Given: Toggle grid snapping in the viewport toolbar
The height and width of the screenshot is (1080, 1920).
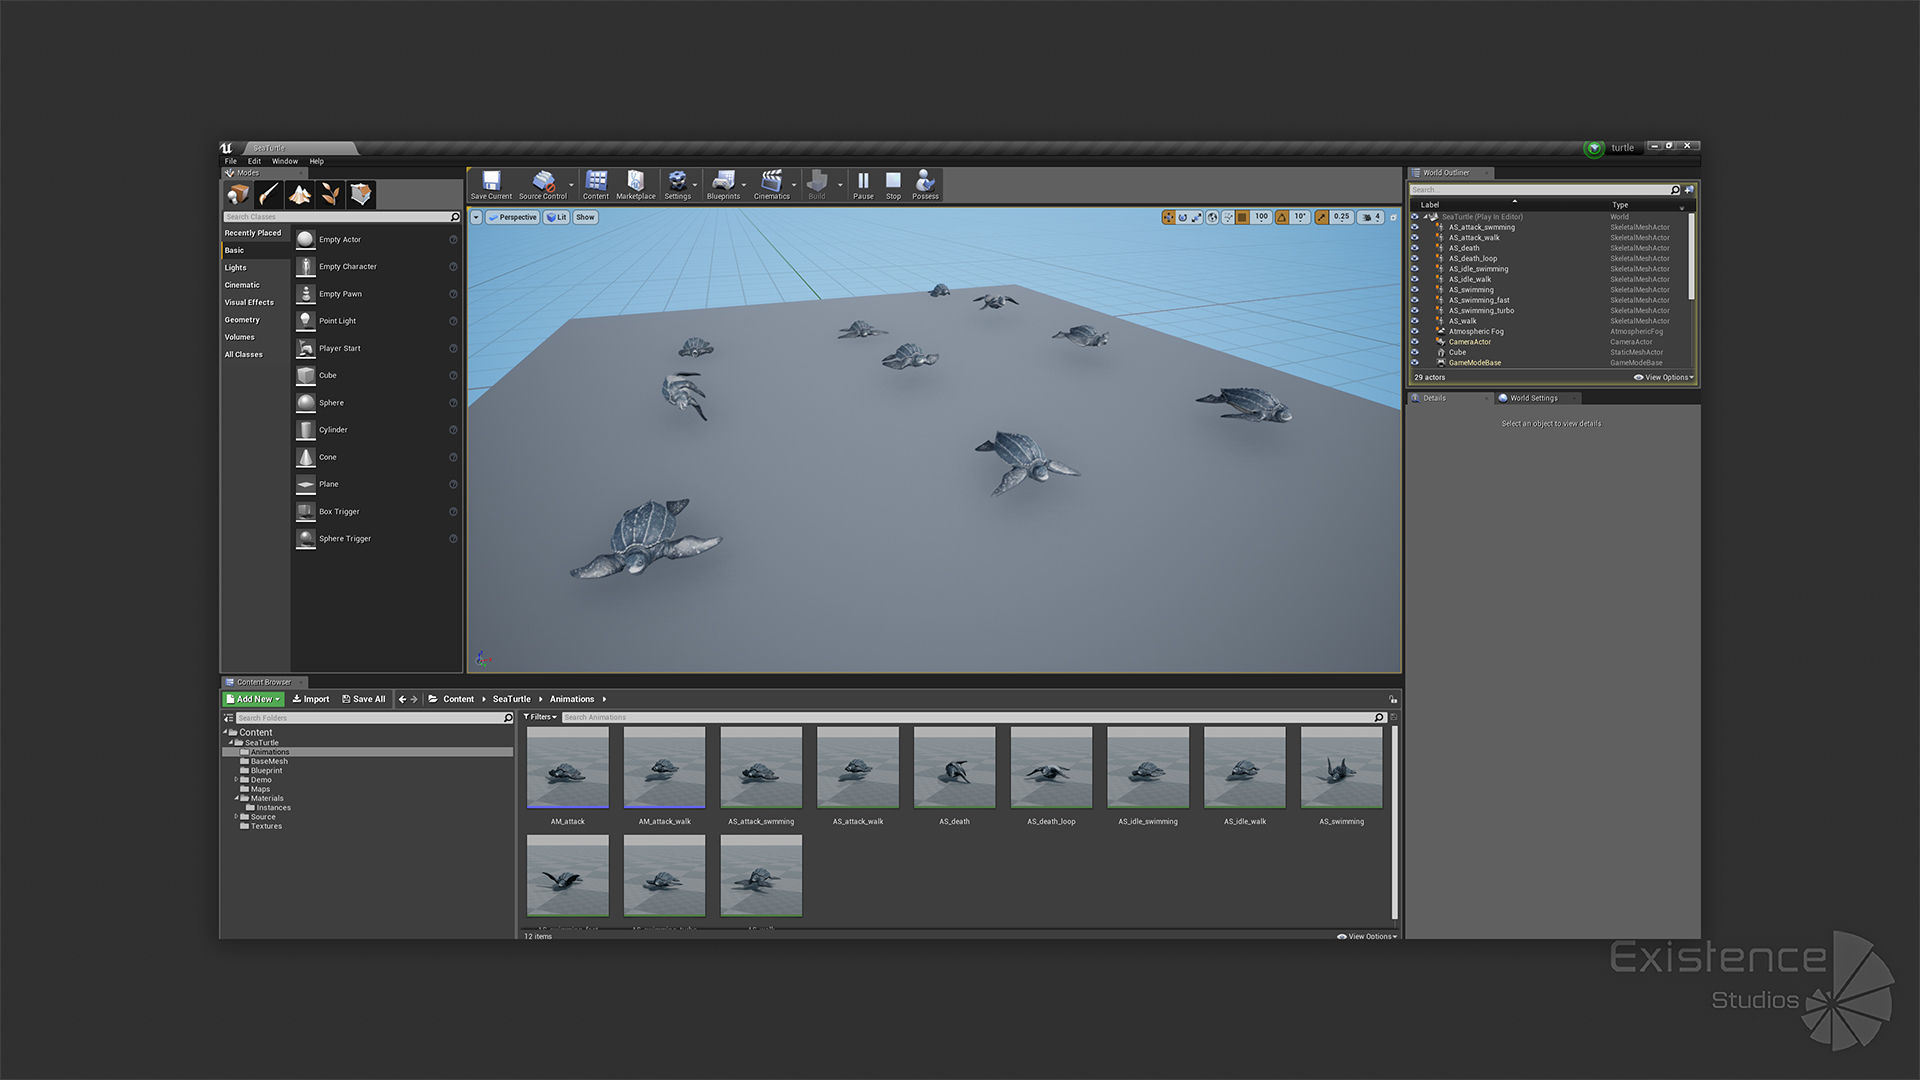Looking at the screenshot, I should [1242, 217].
